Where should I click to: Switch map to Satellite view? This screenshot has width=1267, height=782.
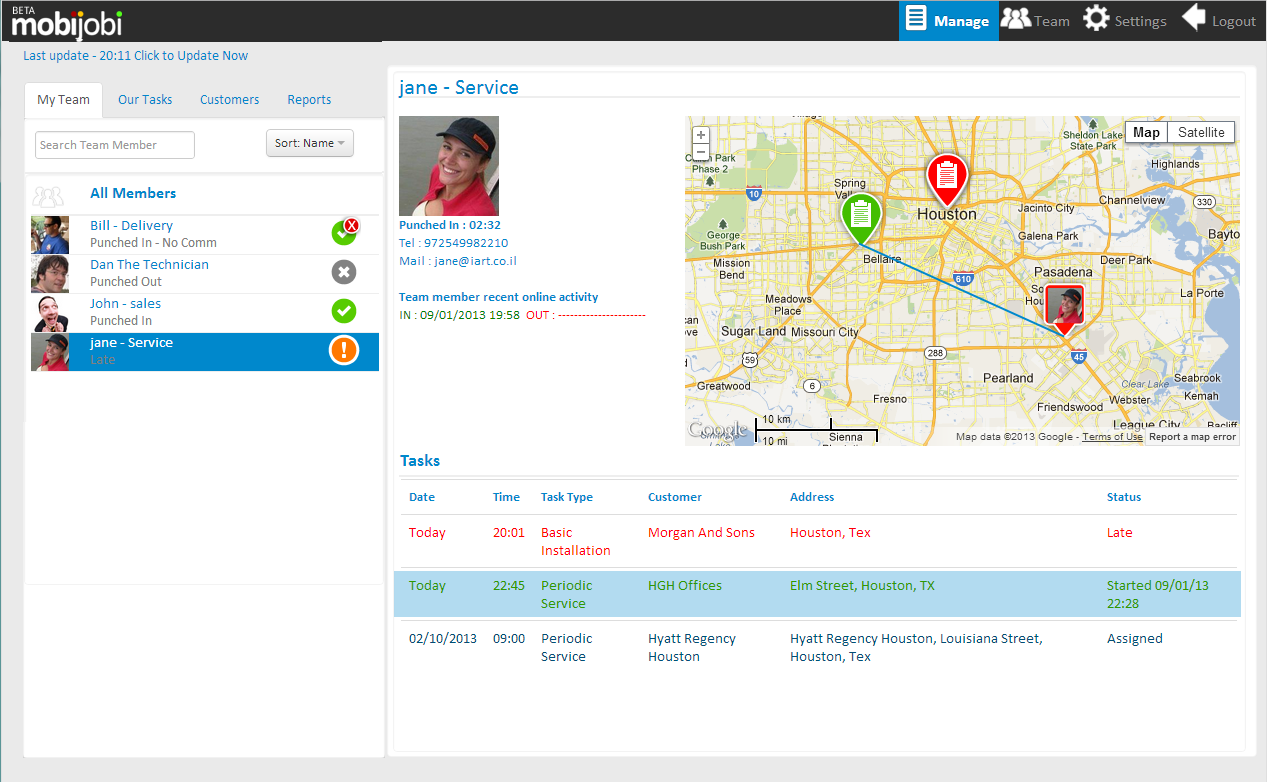point(1200,132)
